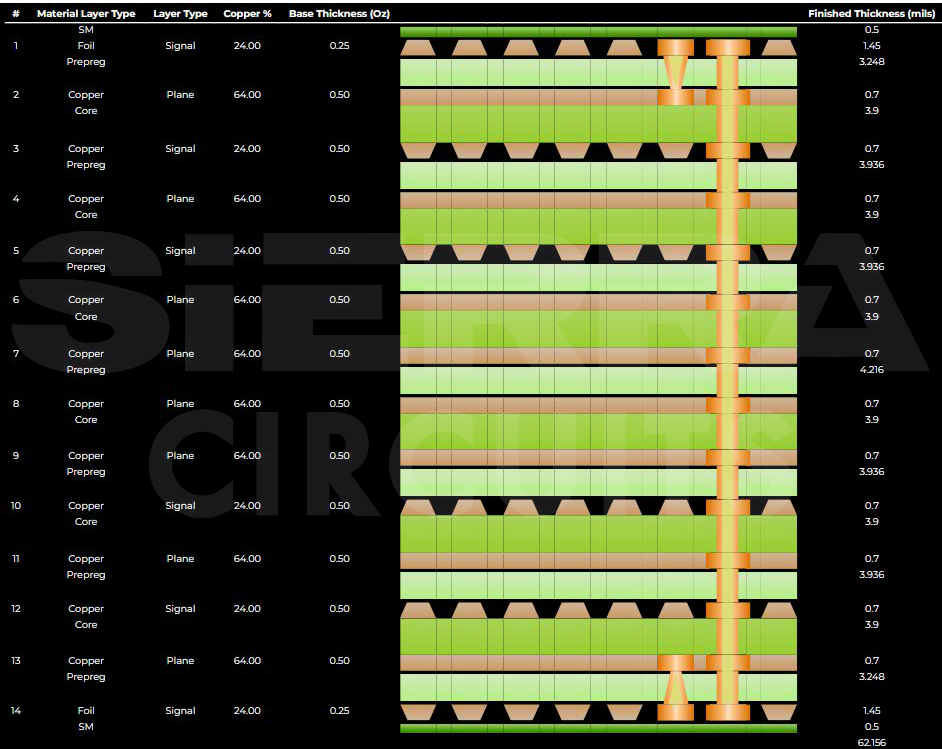Select the Material Layer Type column header

tap(86, 13)
